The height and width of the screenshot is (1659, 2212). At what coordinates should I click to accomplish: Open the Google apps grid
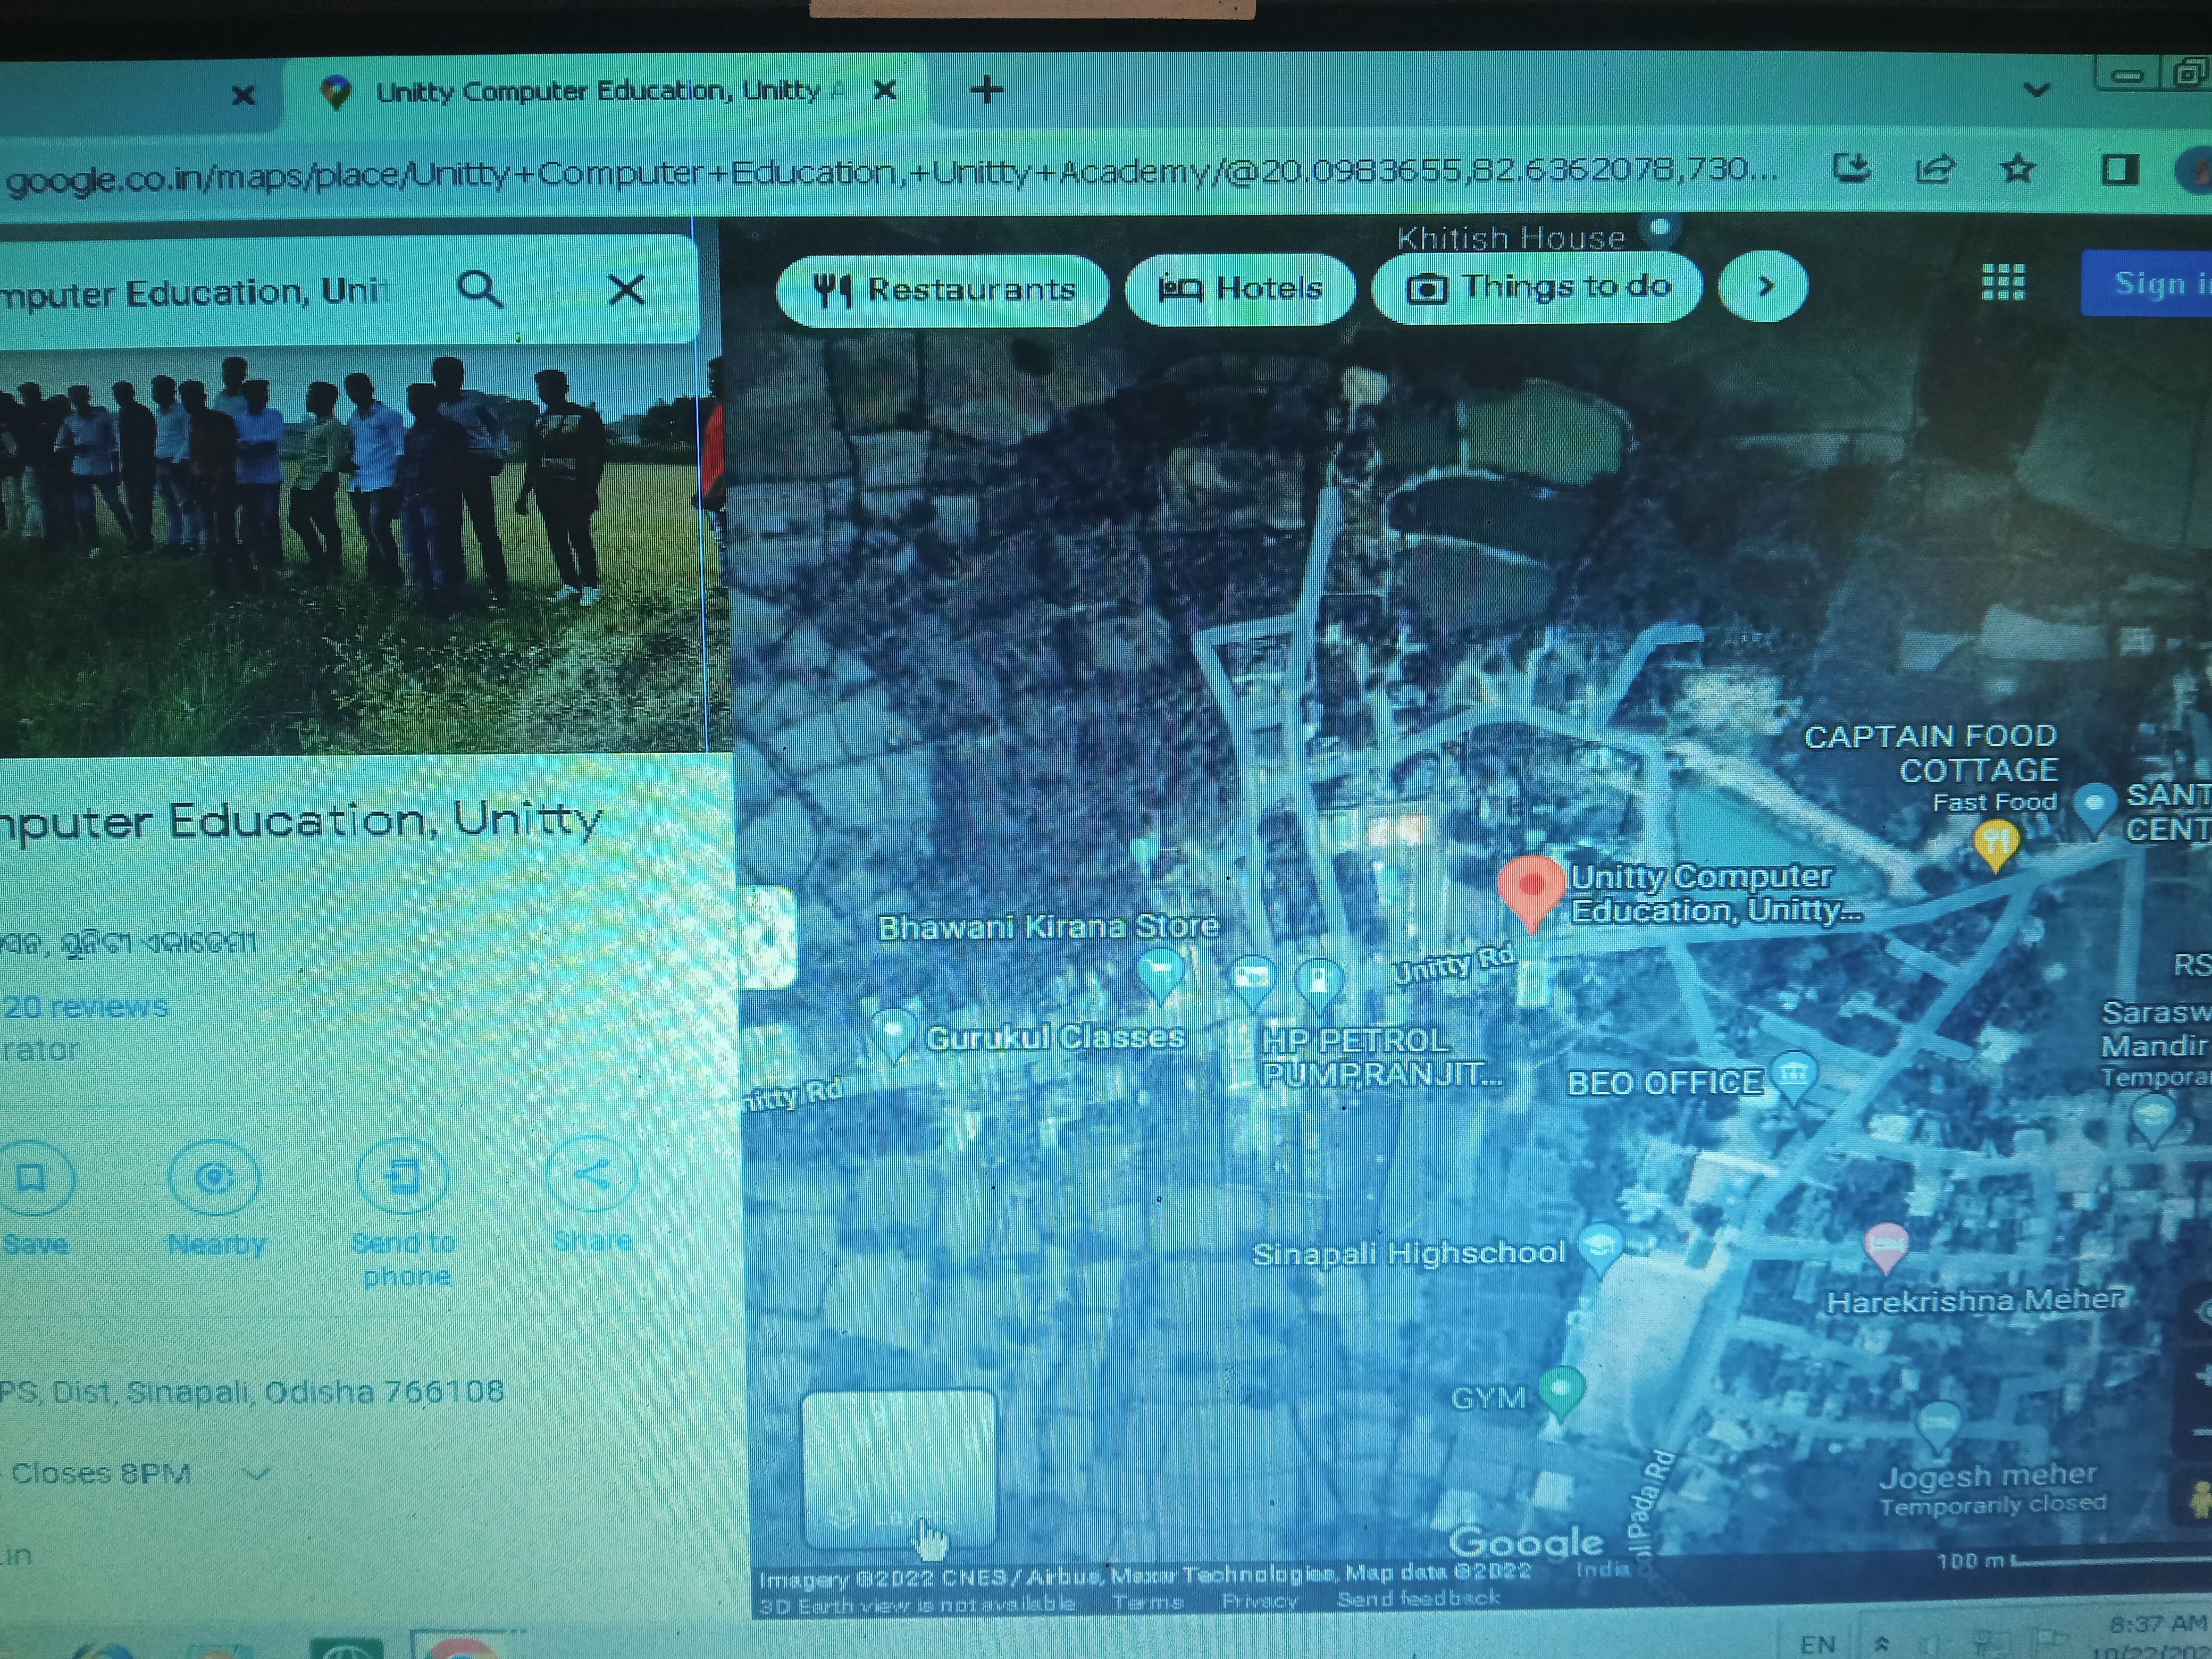coord(2003,283)
